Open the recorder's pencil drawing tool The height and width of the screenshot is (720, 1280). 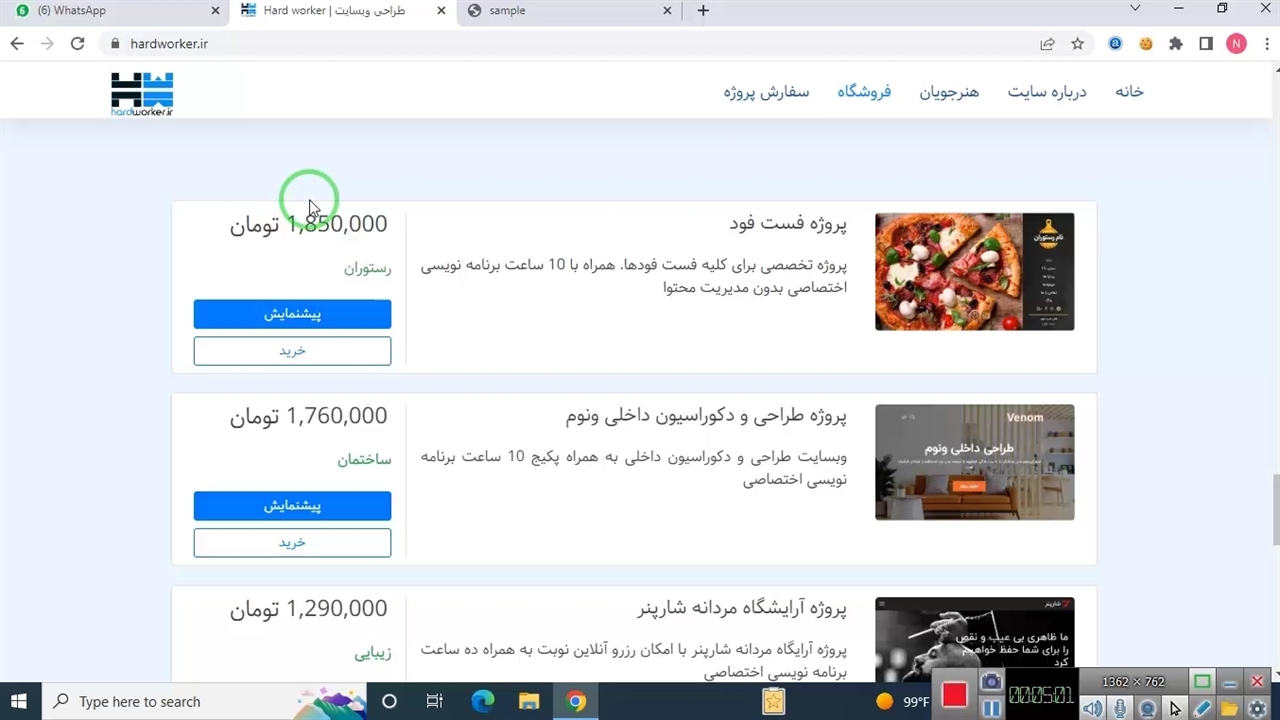(x=1202, y=709)
